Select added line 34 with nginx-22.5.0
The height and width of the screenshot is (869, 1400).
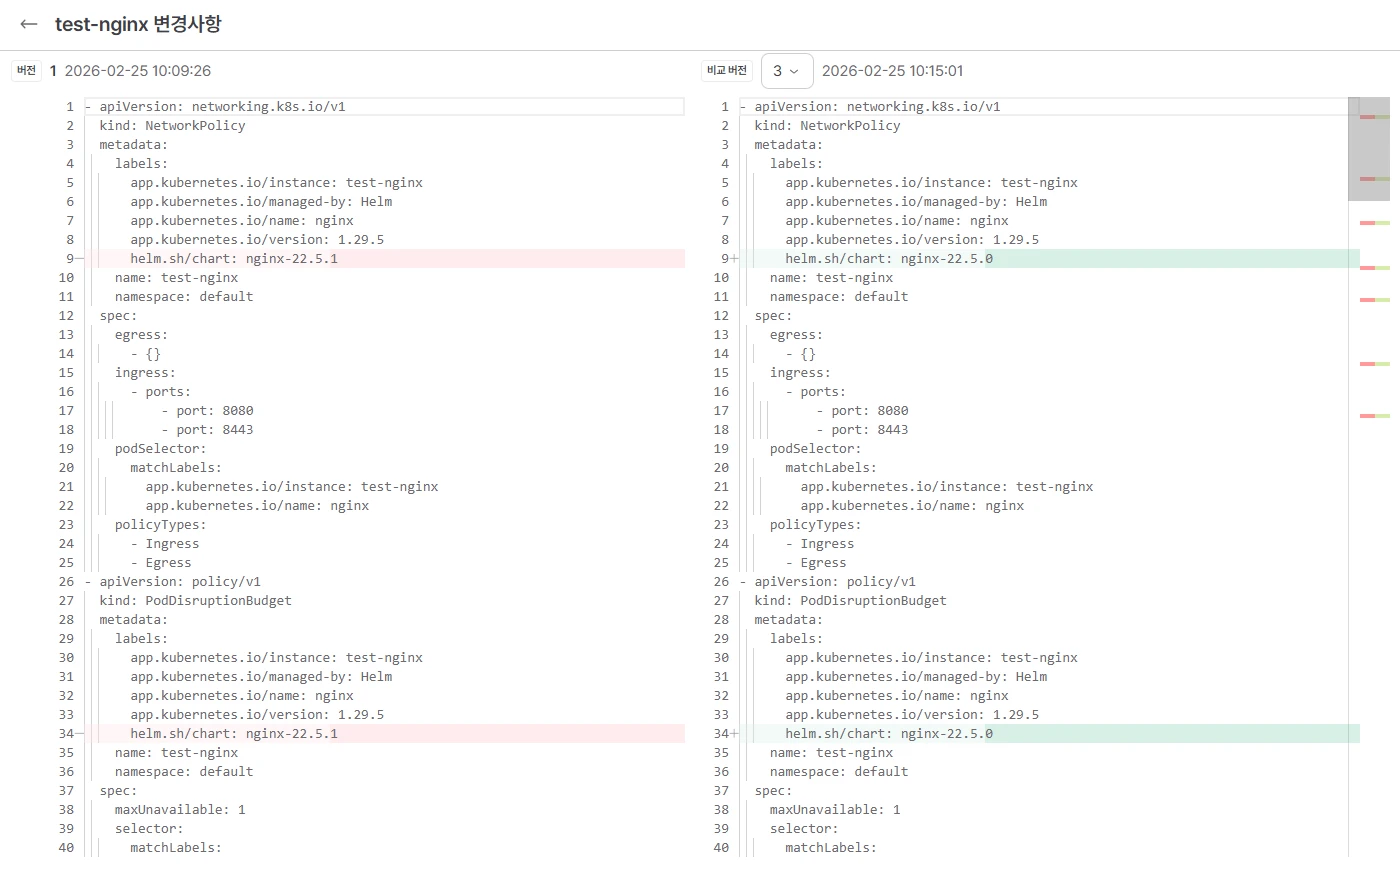click(1050, 734)
